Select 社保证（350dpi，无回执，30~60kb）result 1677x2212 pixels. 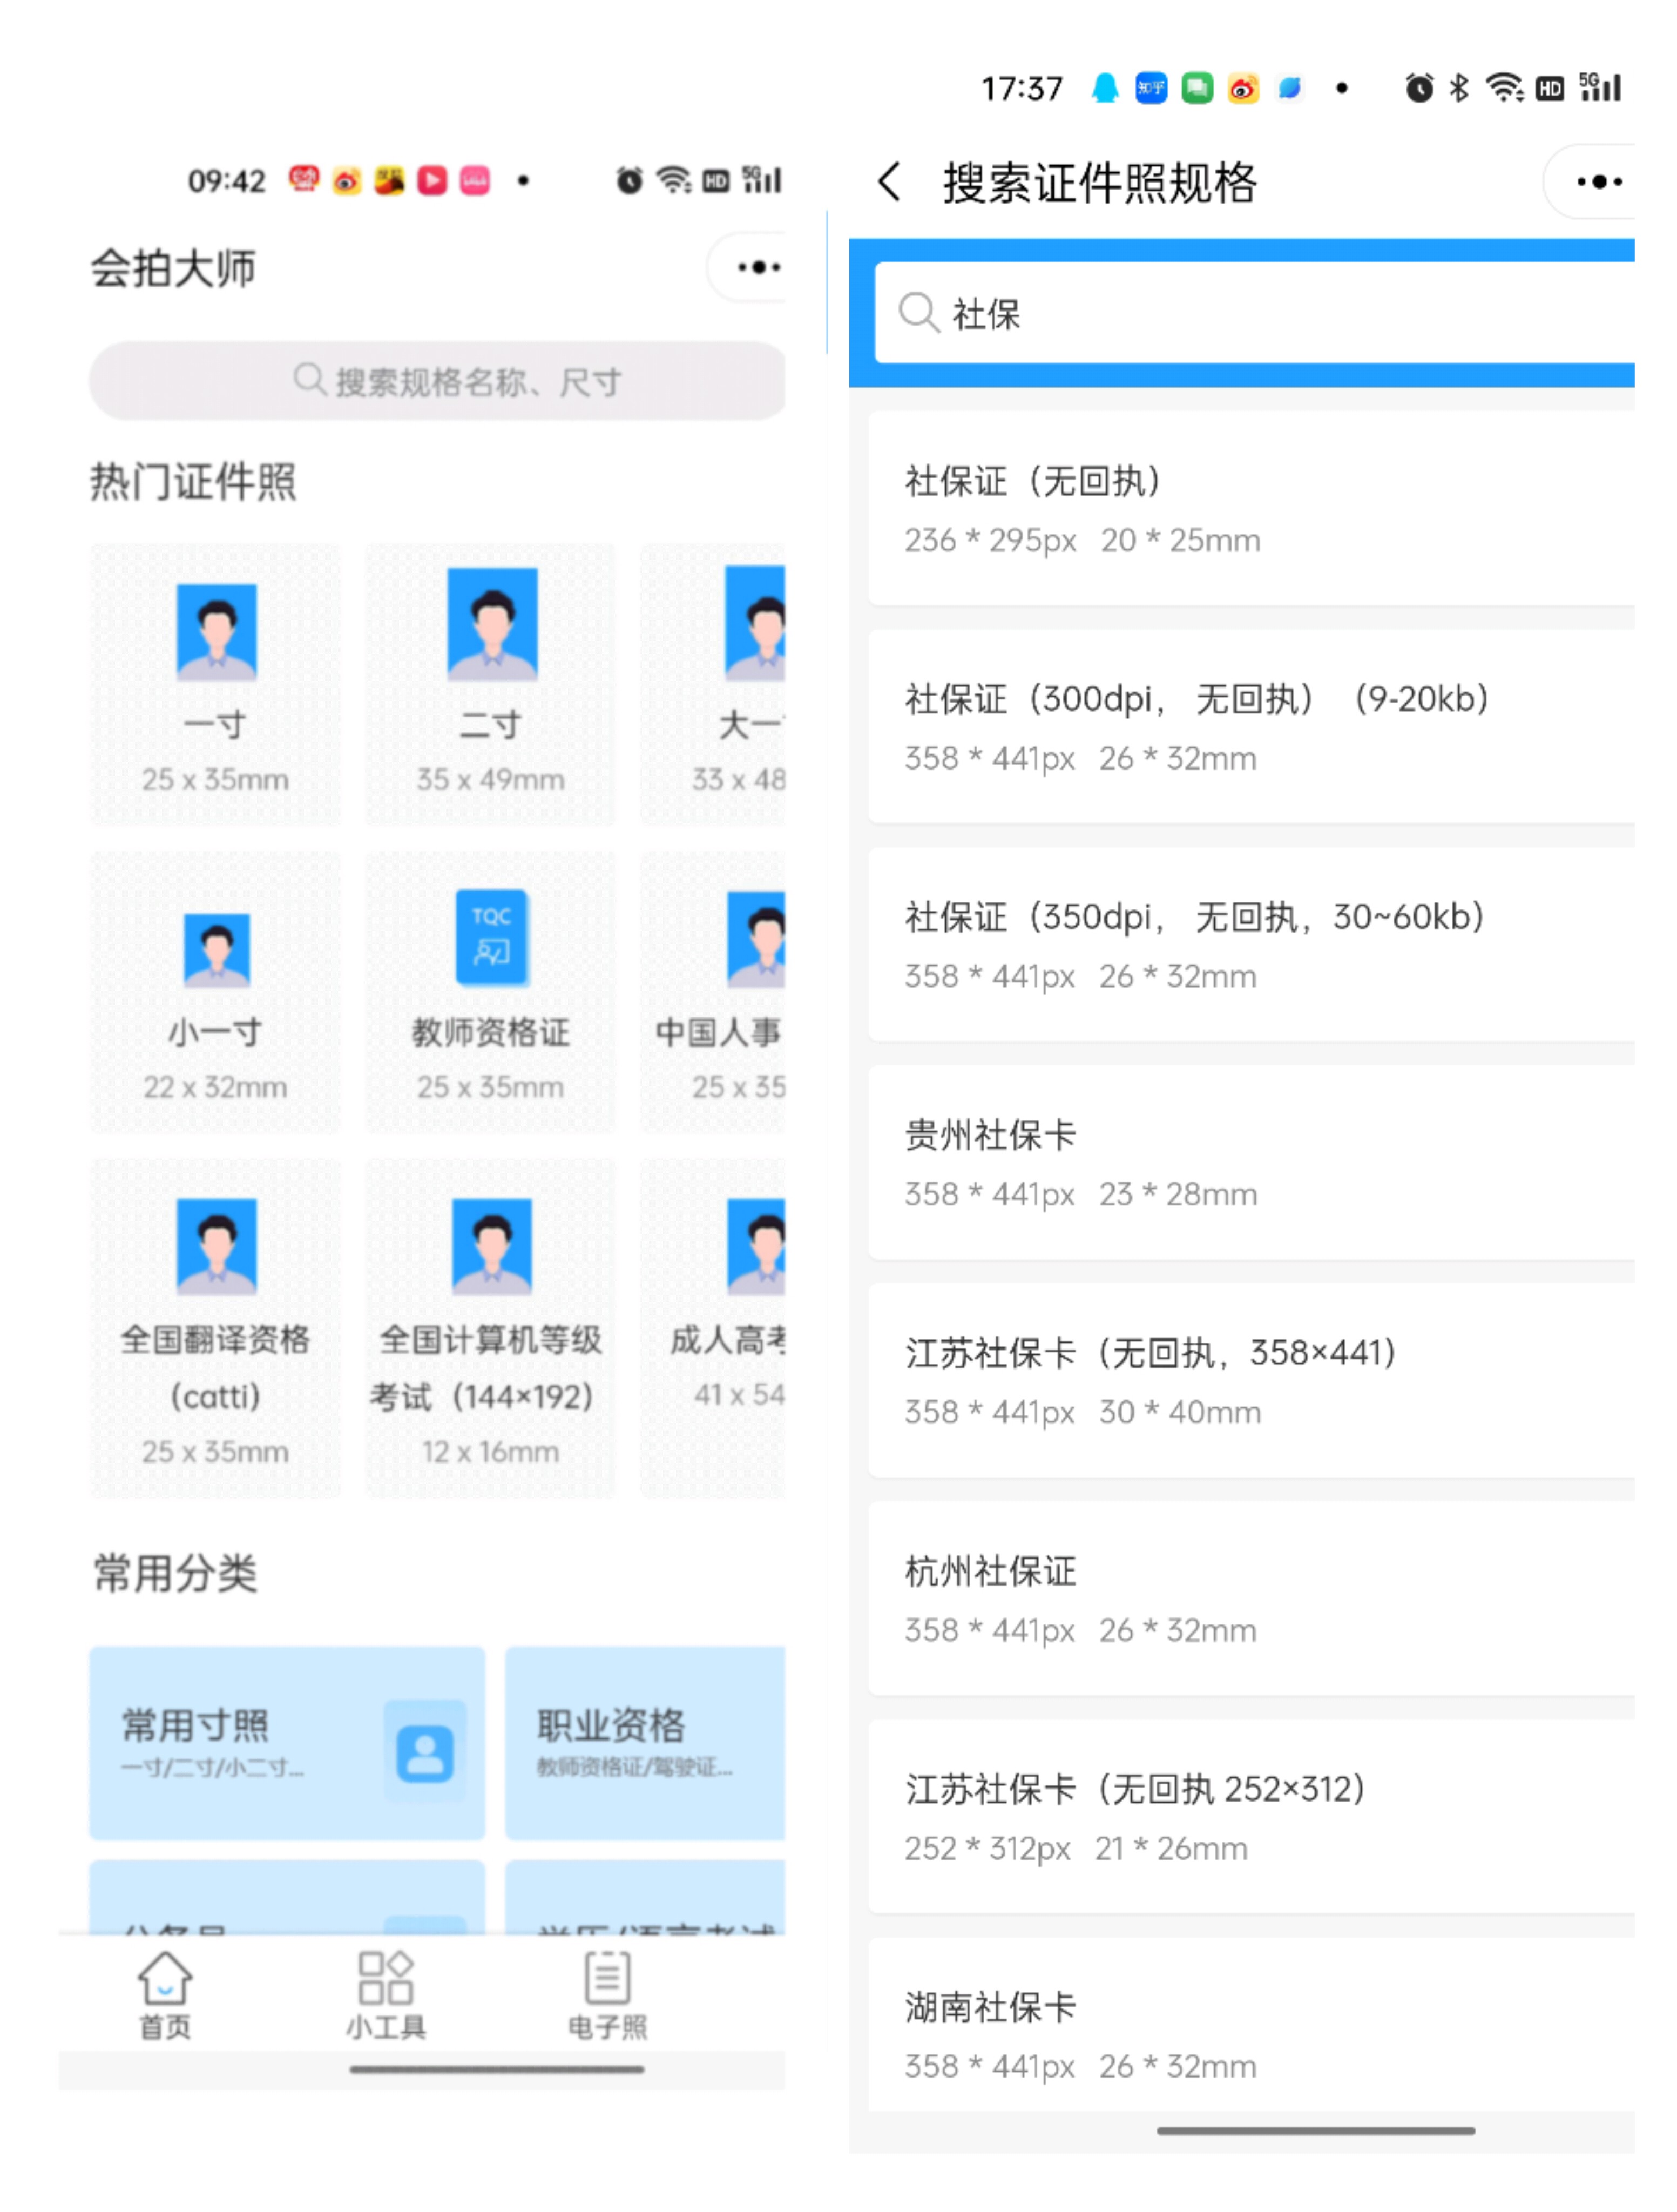(x=1251, y=944)
